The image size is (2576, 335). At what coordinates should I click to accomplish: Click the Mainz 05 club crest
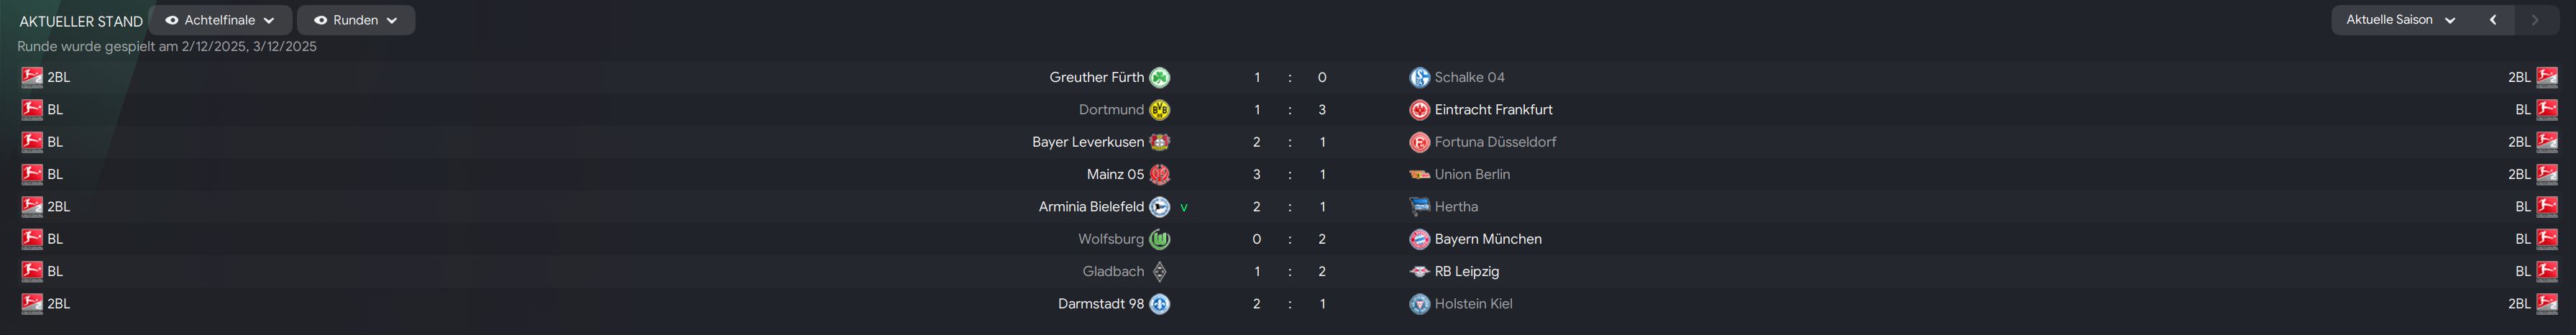coord(1159,174)
